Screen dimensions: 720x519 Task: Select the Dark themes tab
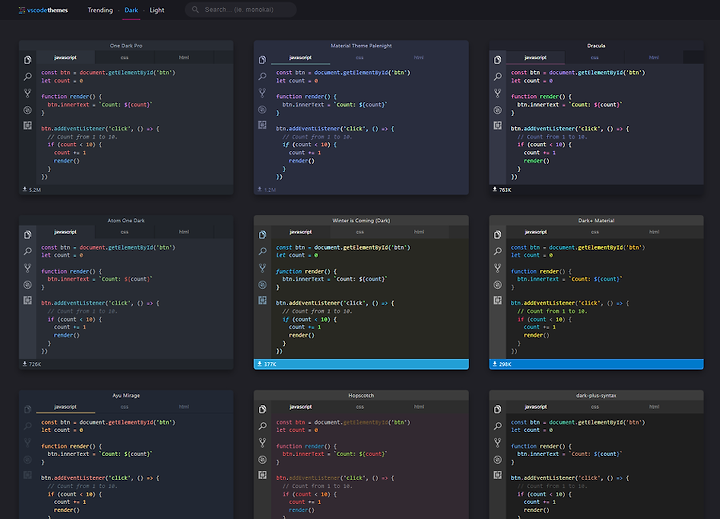tap(131, 10)
